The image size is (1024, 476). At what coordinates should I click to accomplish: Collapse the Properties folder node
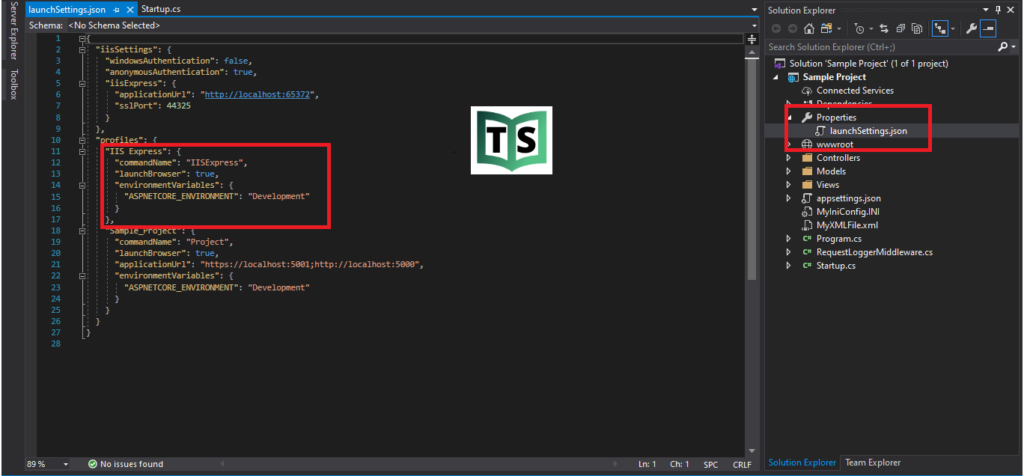(x=790, y=117)
